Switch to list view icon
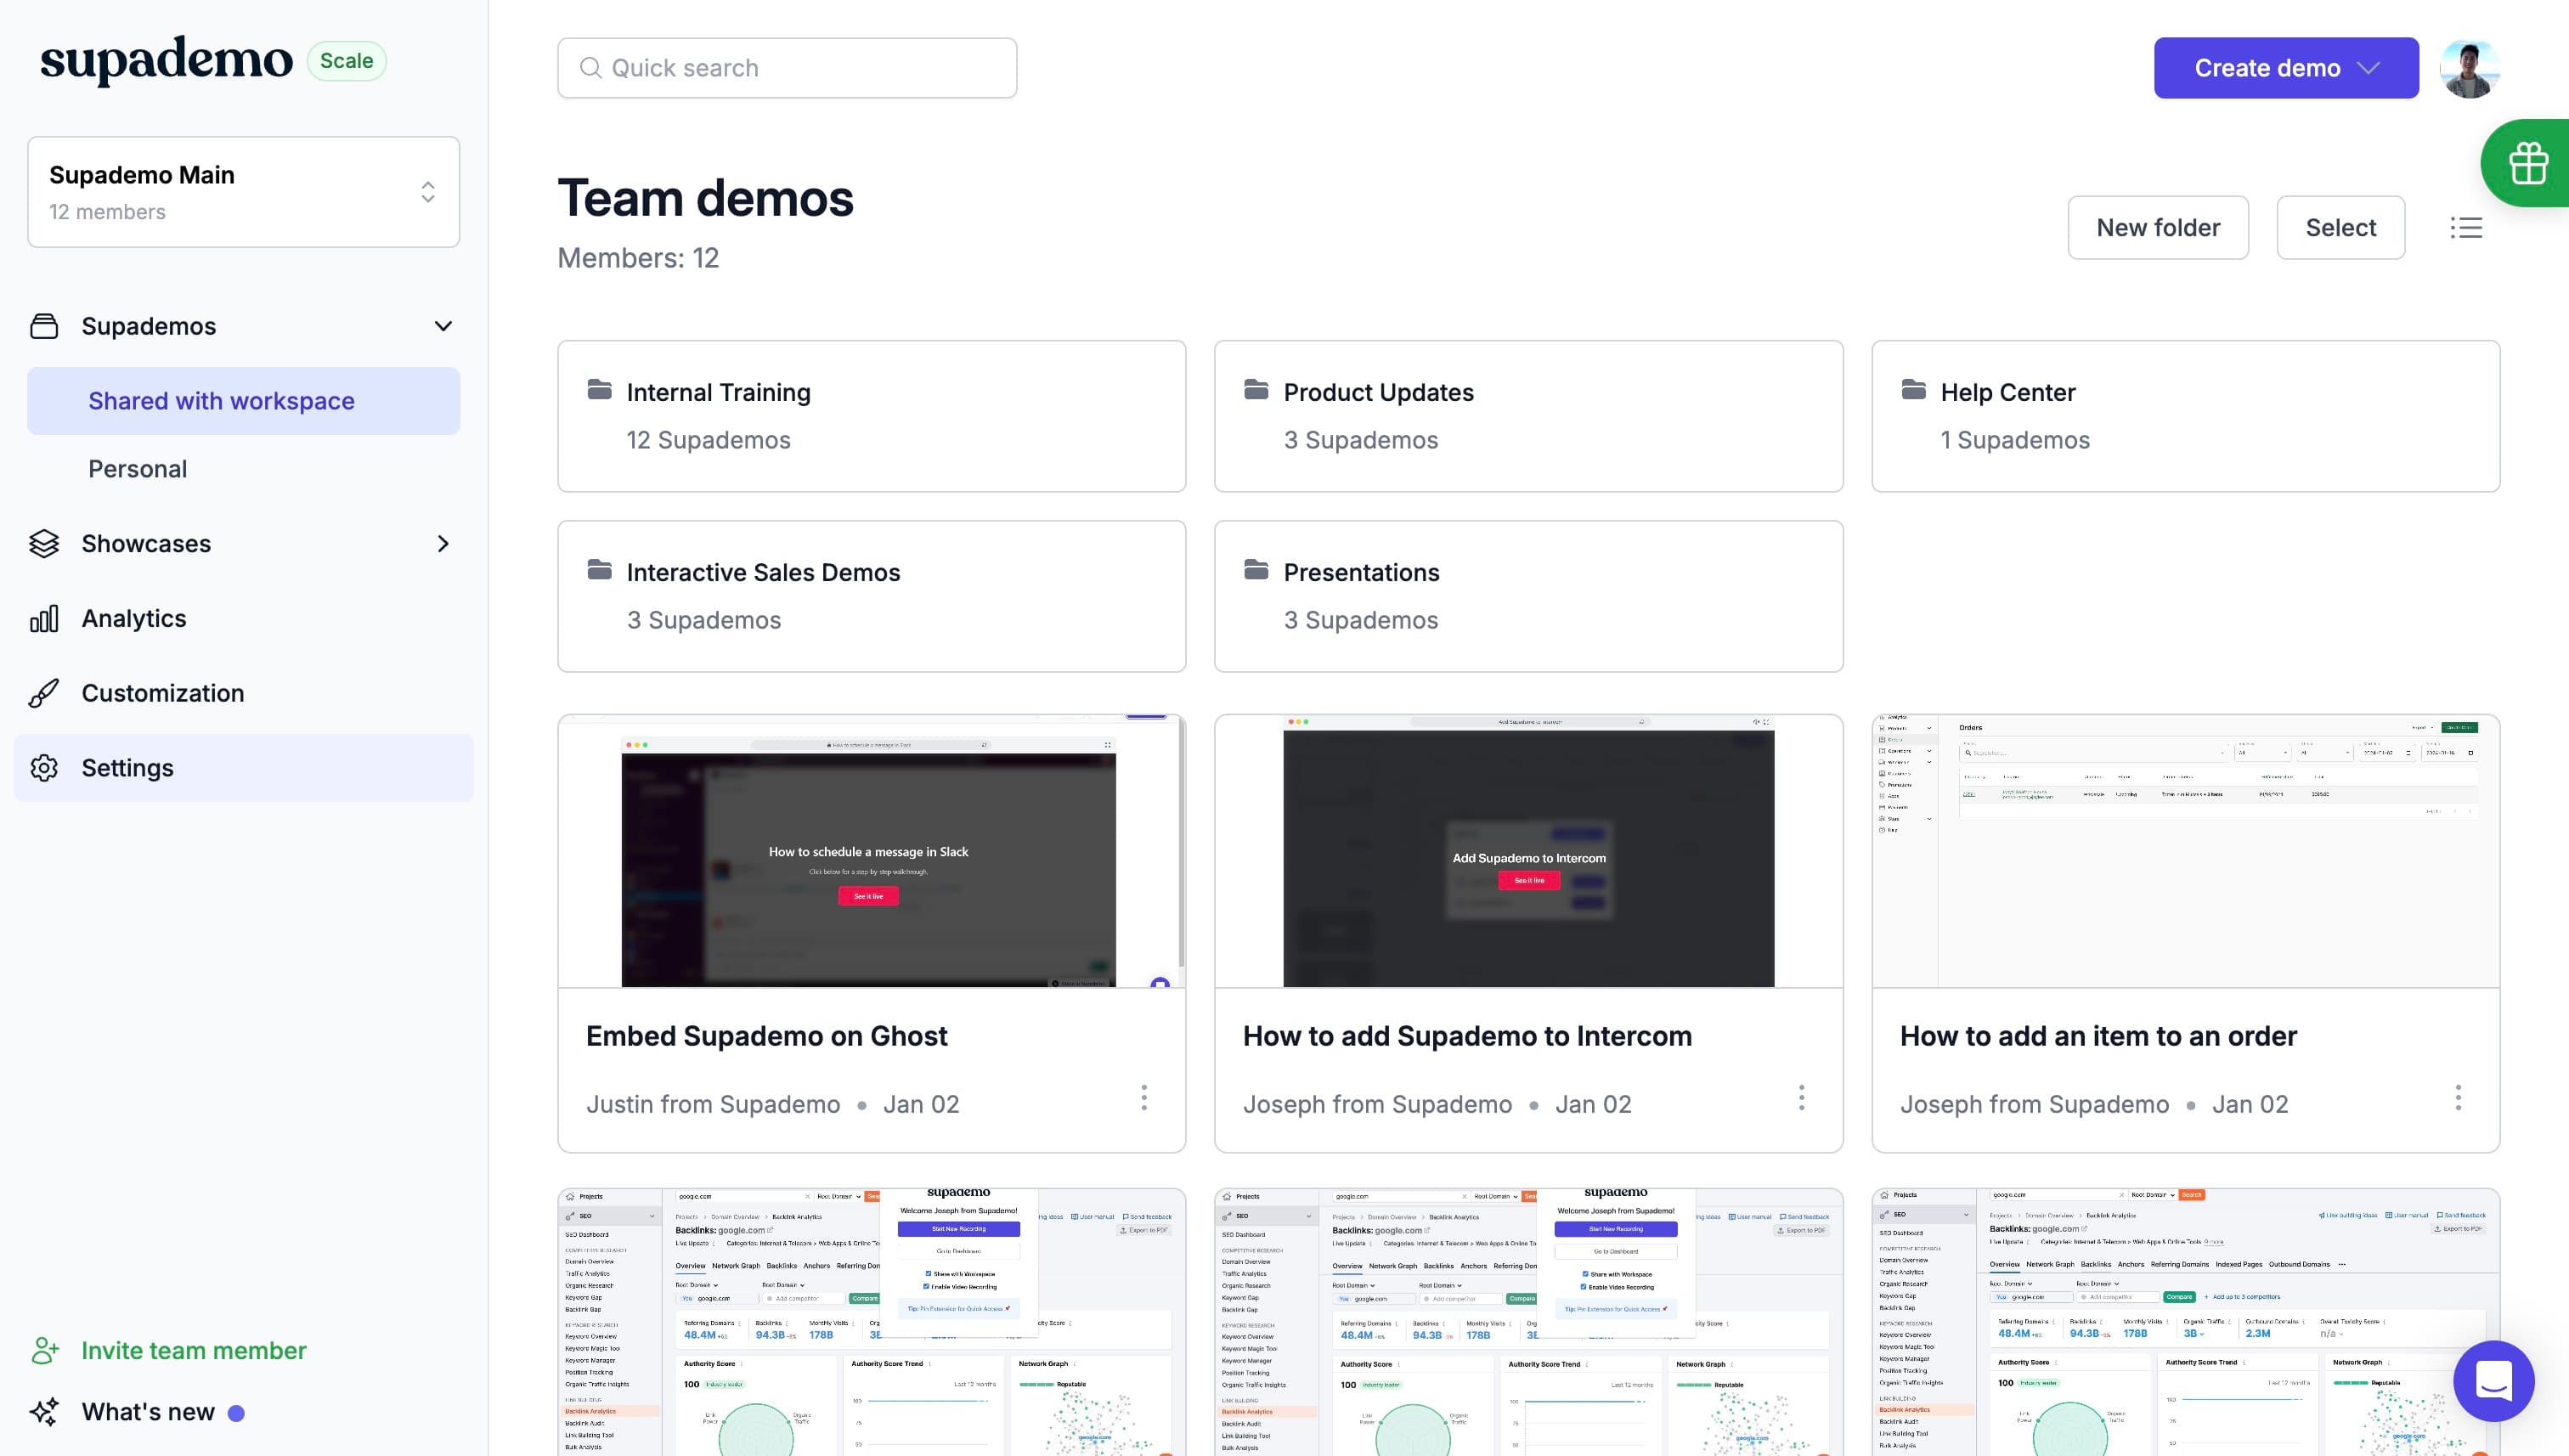 (2466, 228)
